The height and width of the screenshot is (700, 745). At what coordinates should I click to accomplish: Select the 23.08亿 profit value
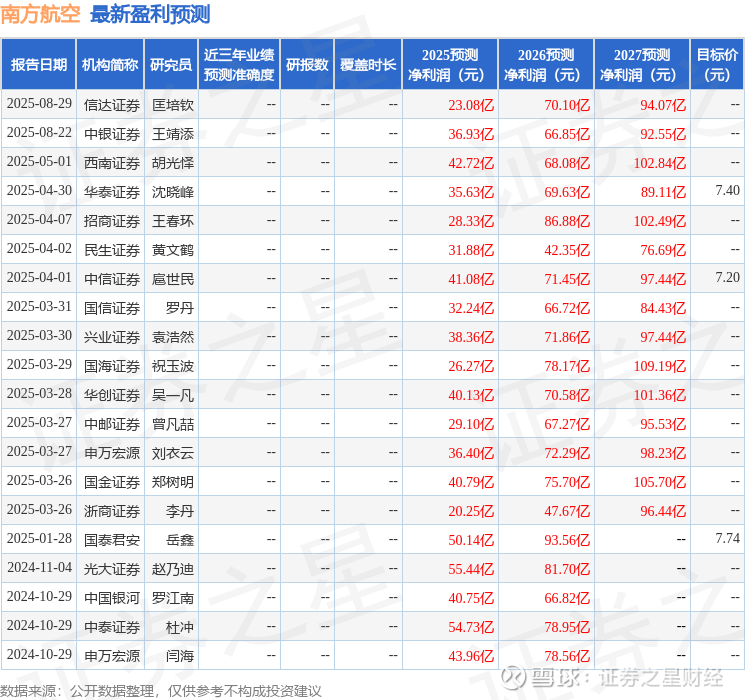point(471,105)
